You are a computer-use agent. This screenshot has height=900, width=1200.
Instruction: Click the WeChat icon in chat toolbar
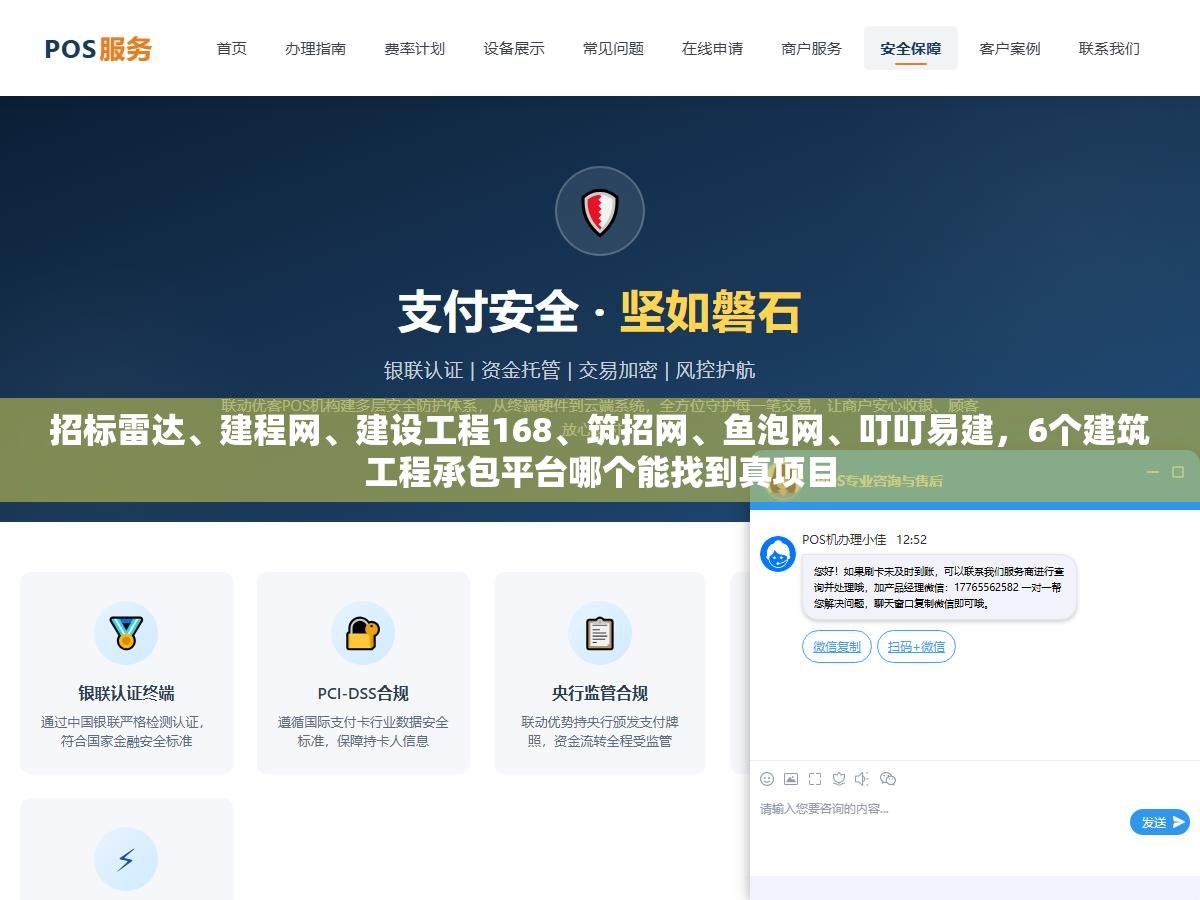point(888,778)
